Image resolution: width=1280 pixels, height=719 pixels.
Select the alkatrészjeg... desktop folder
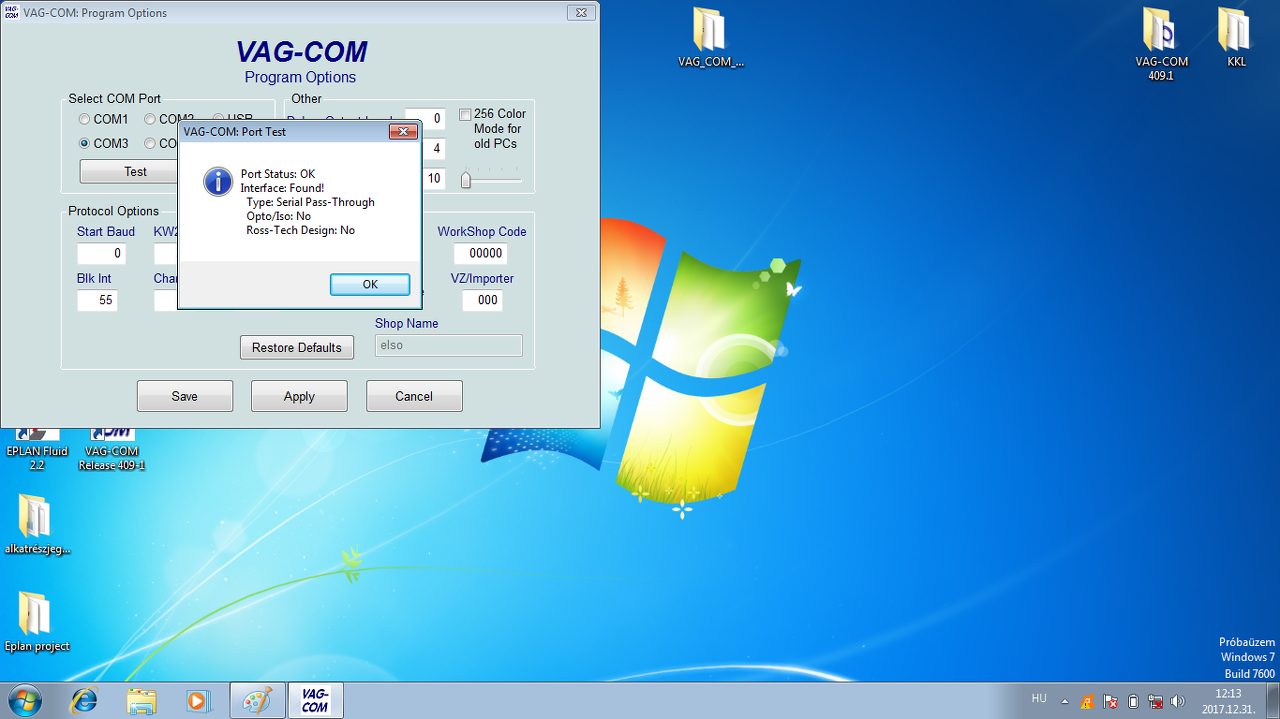tap(37, 524)
